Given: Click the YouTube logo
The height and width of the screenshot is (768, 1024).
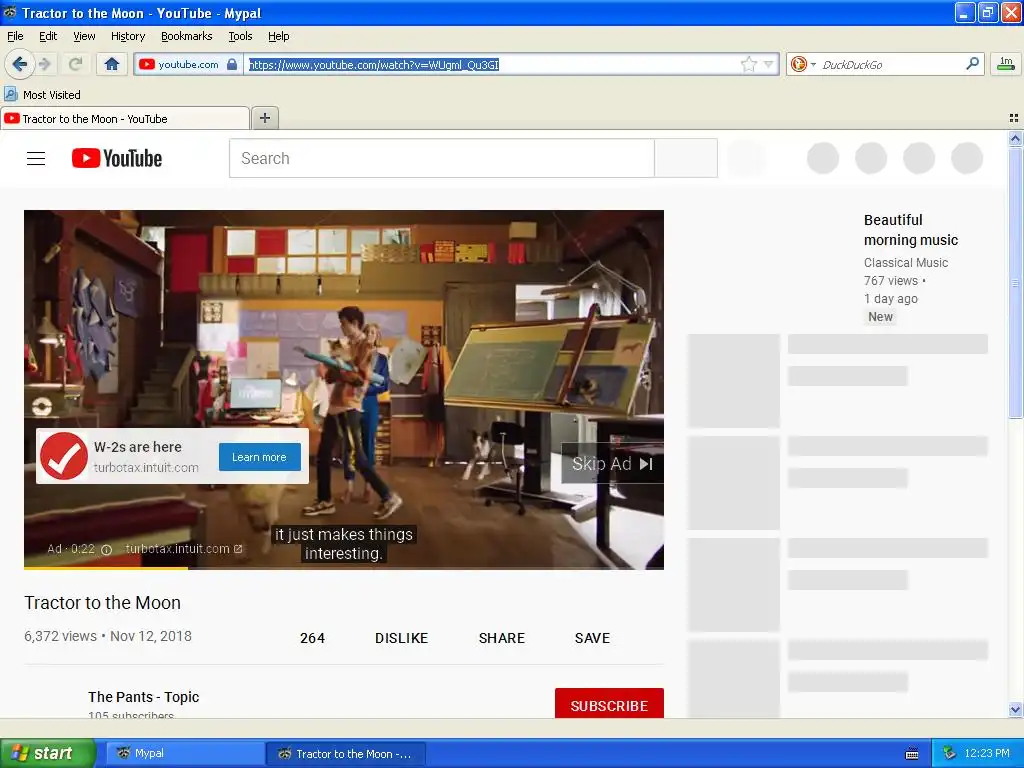Looking at the screenshot, I should click(x=117, y=158).
